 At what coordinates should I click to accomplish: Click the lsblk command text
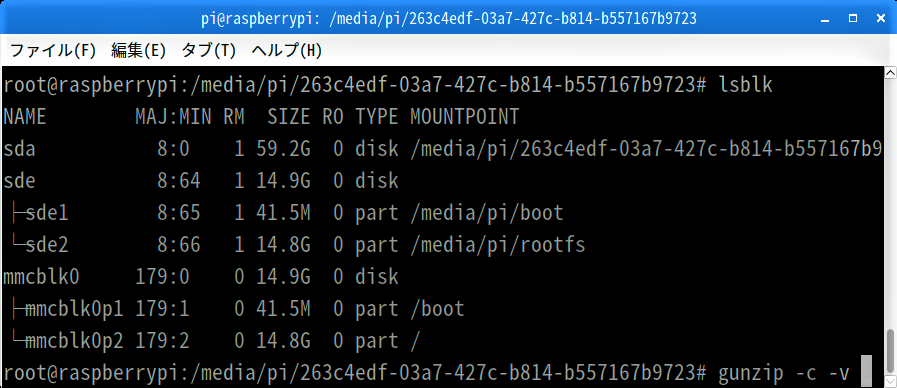746,85
